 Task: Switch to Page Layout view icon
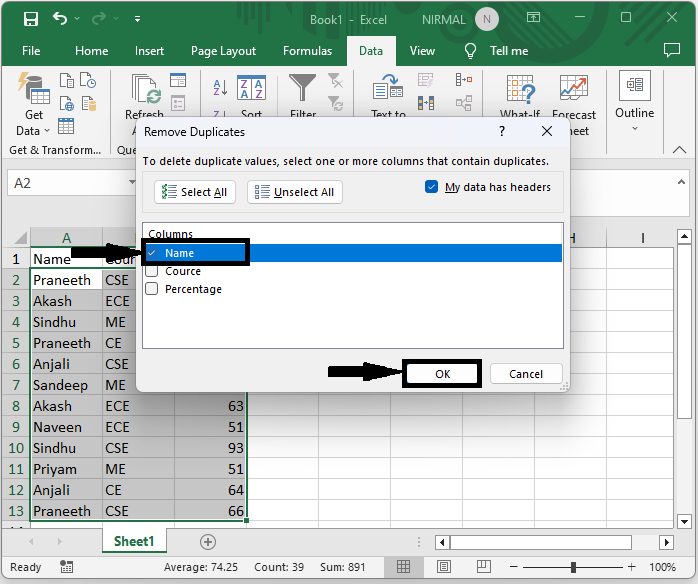tap(444, 567)
